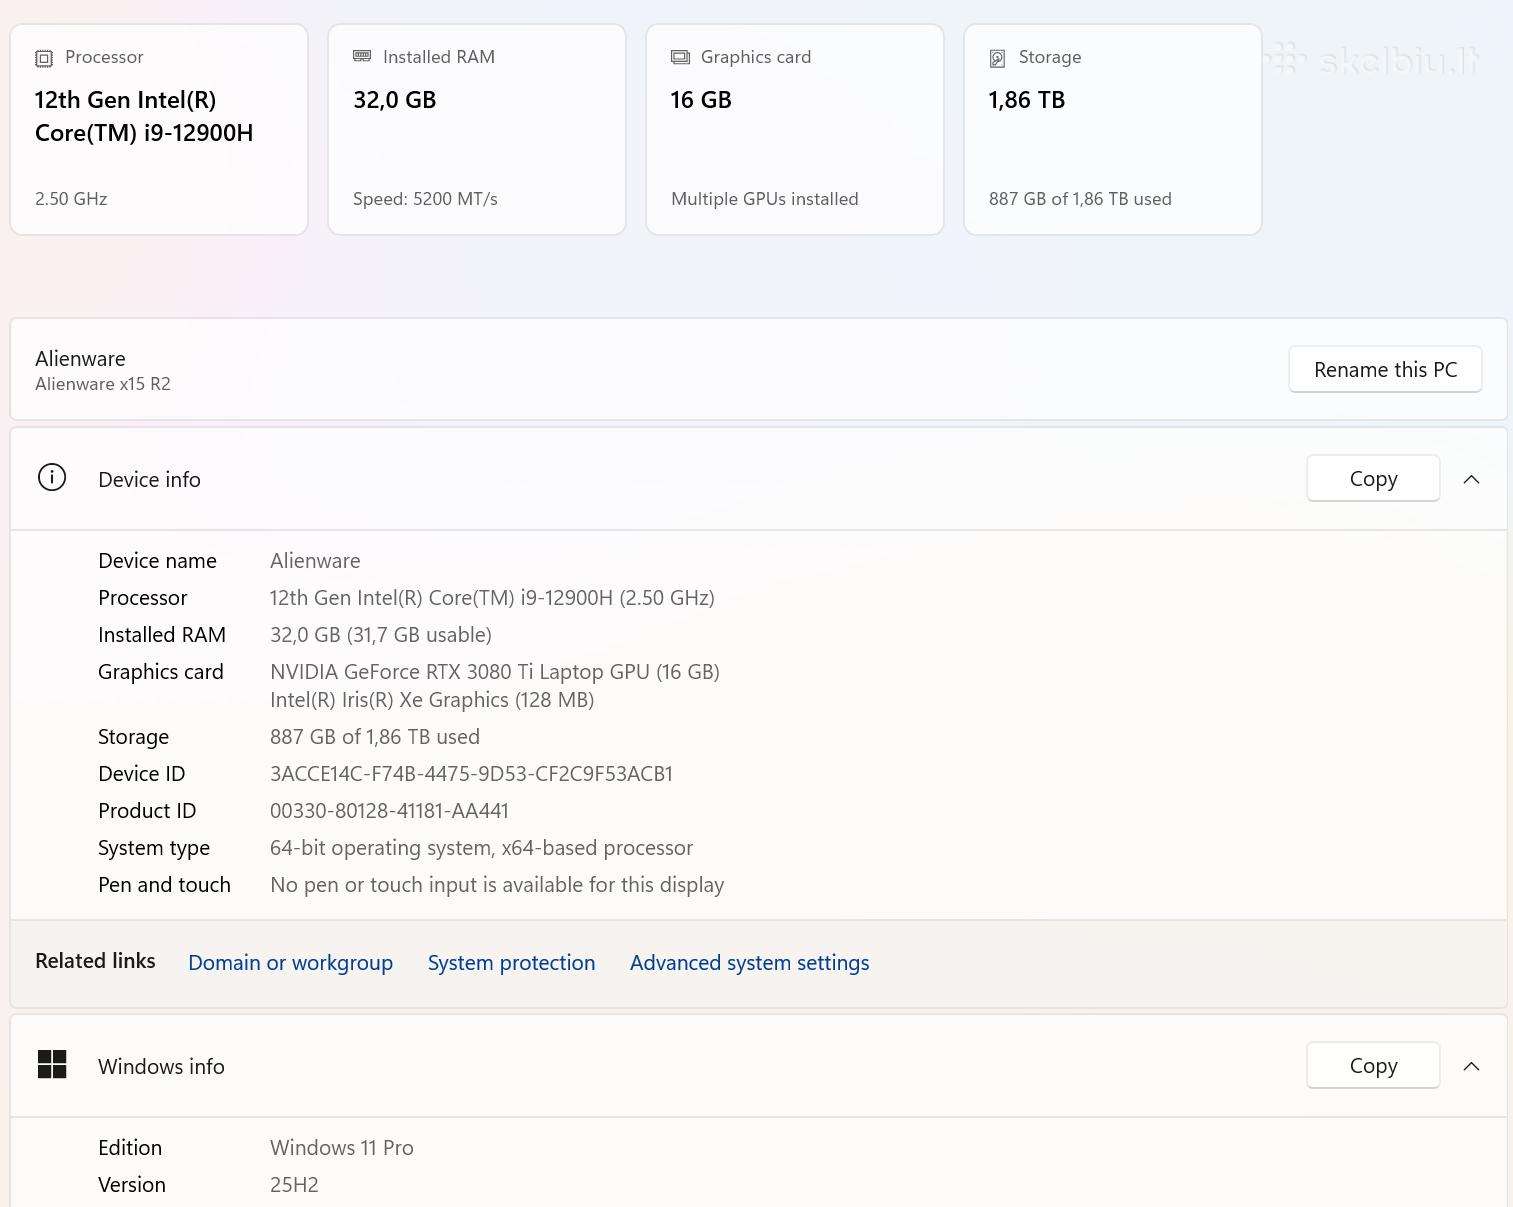Click the Storage drive icon
The width and height of the screenshot is (1513, 1207).
997,58
